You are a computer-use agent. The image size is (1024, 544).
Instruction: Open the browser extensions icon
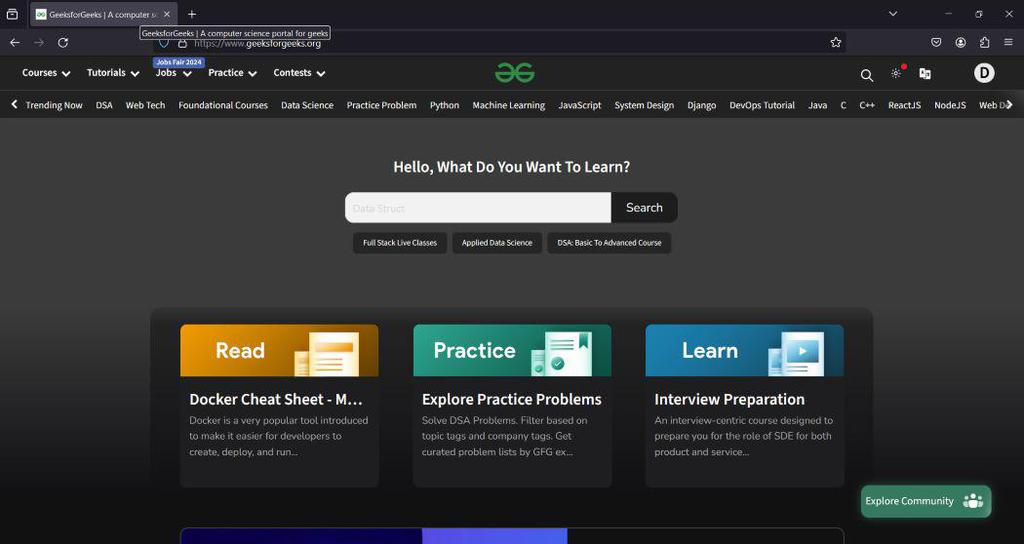tap(984, 42)
